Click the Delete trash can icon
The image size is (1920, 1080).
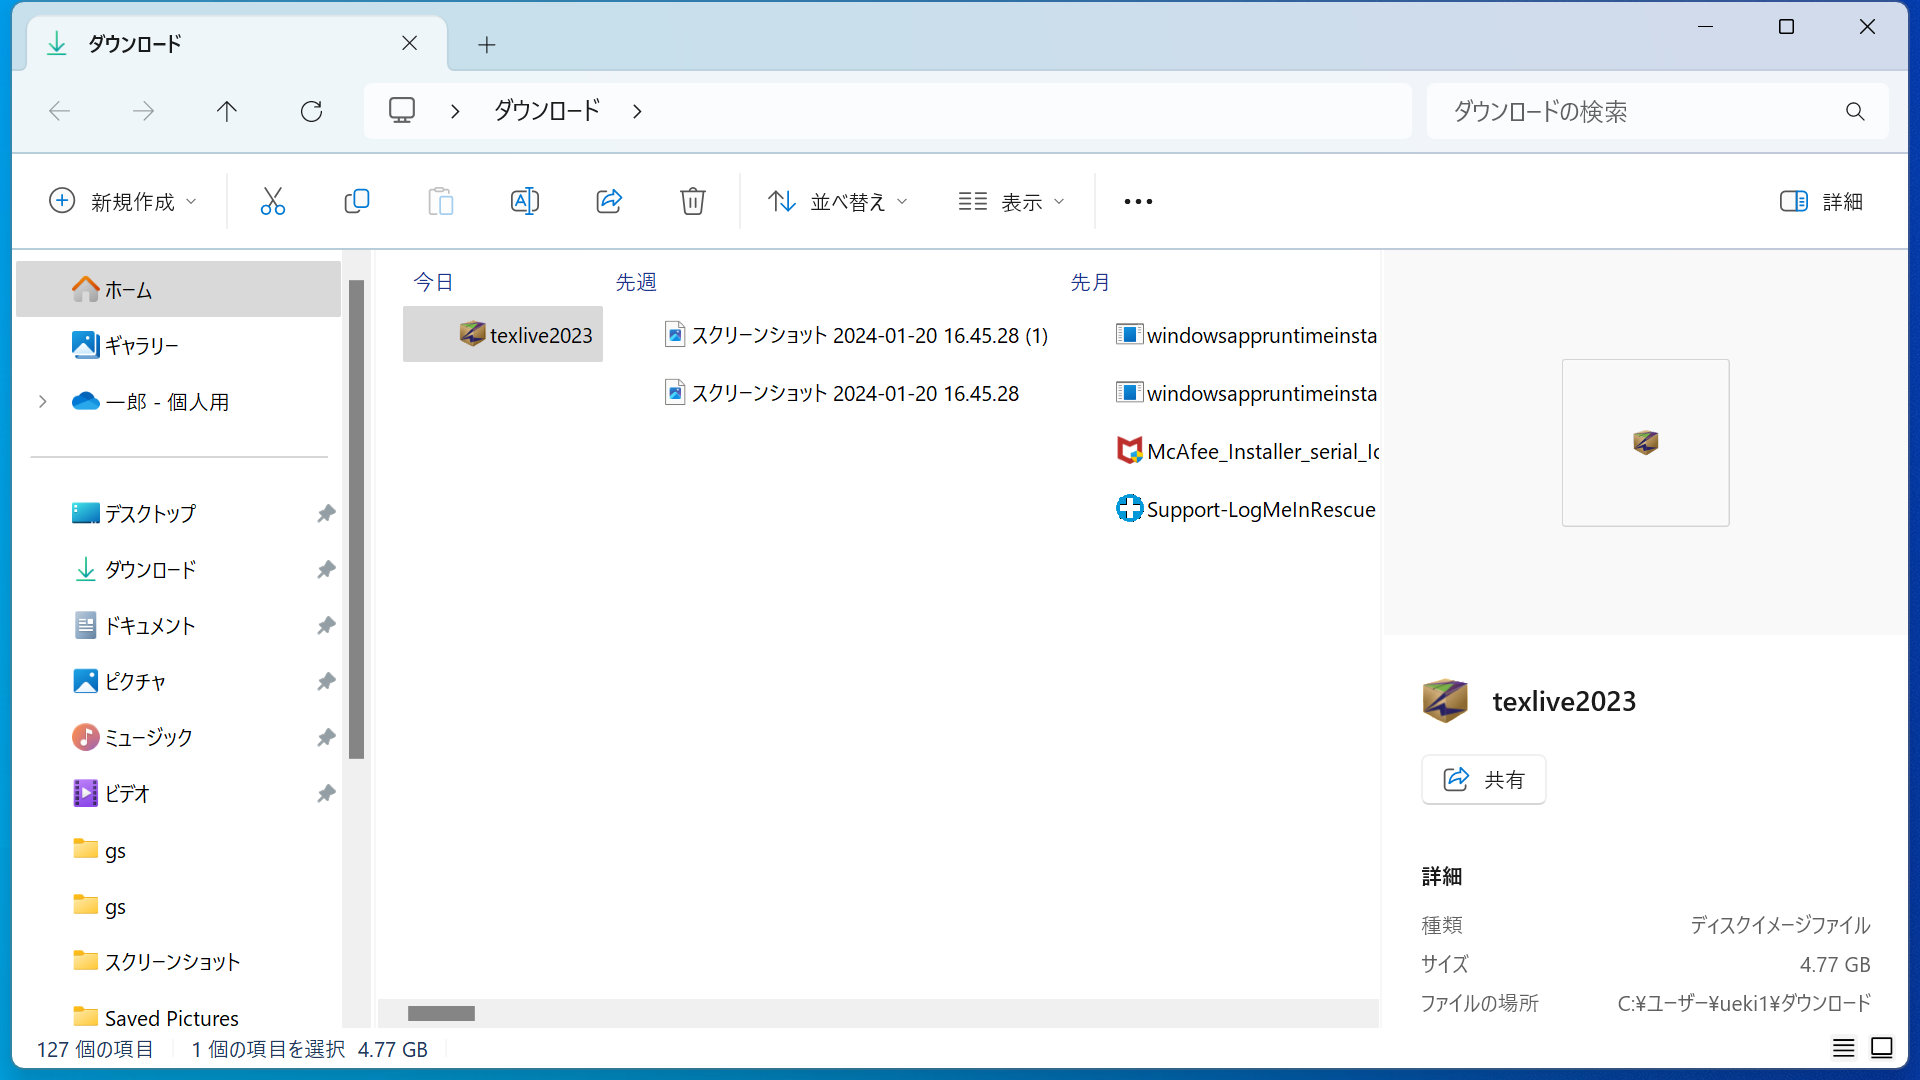pyautogui.click(x=692, y=201)
